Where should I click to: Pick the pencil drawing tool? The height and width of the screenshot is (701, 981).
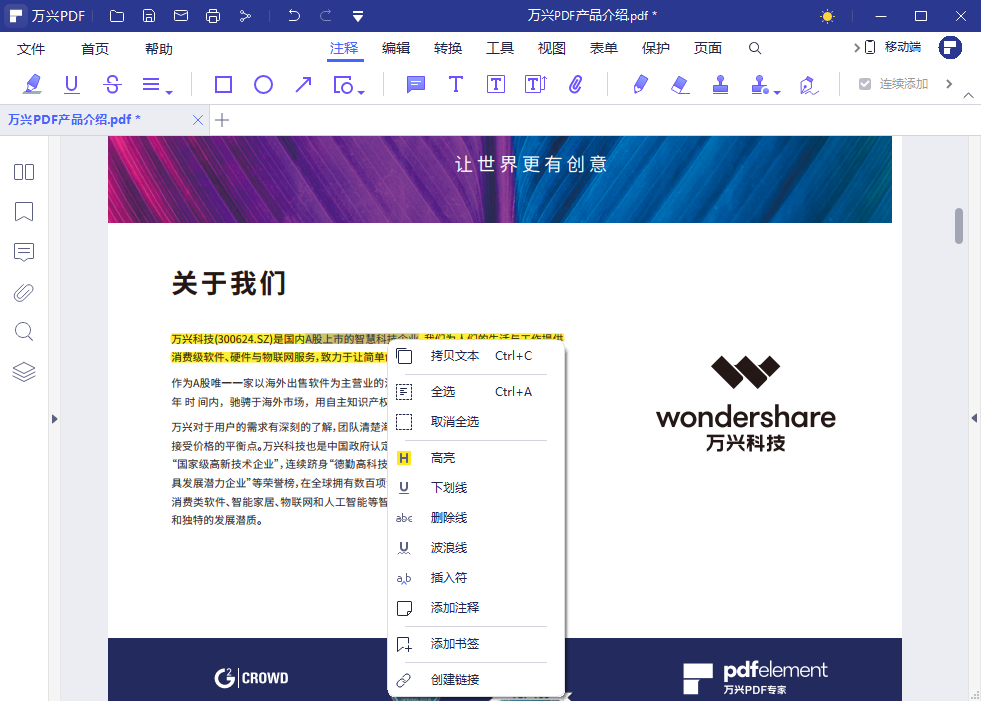(640, 85)
